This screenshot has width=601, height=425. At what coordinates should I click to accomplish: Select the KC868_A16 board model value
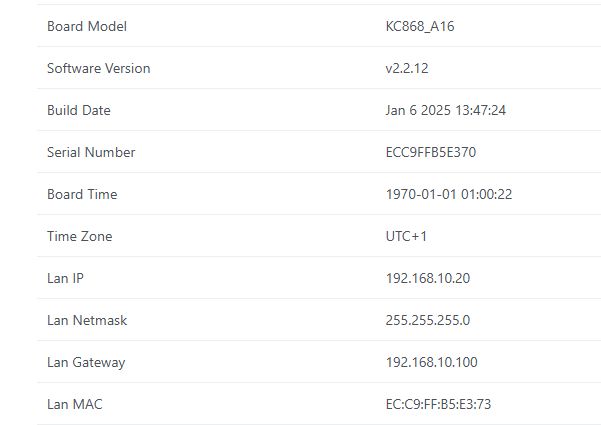click(420, 26)
